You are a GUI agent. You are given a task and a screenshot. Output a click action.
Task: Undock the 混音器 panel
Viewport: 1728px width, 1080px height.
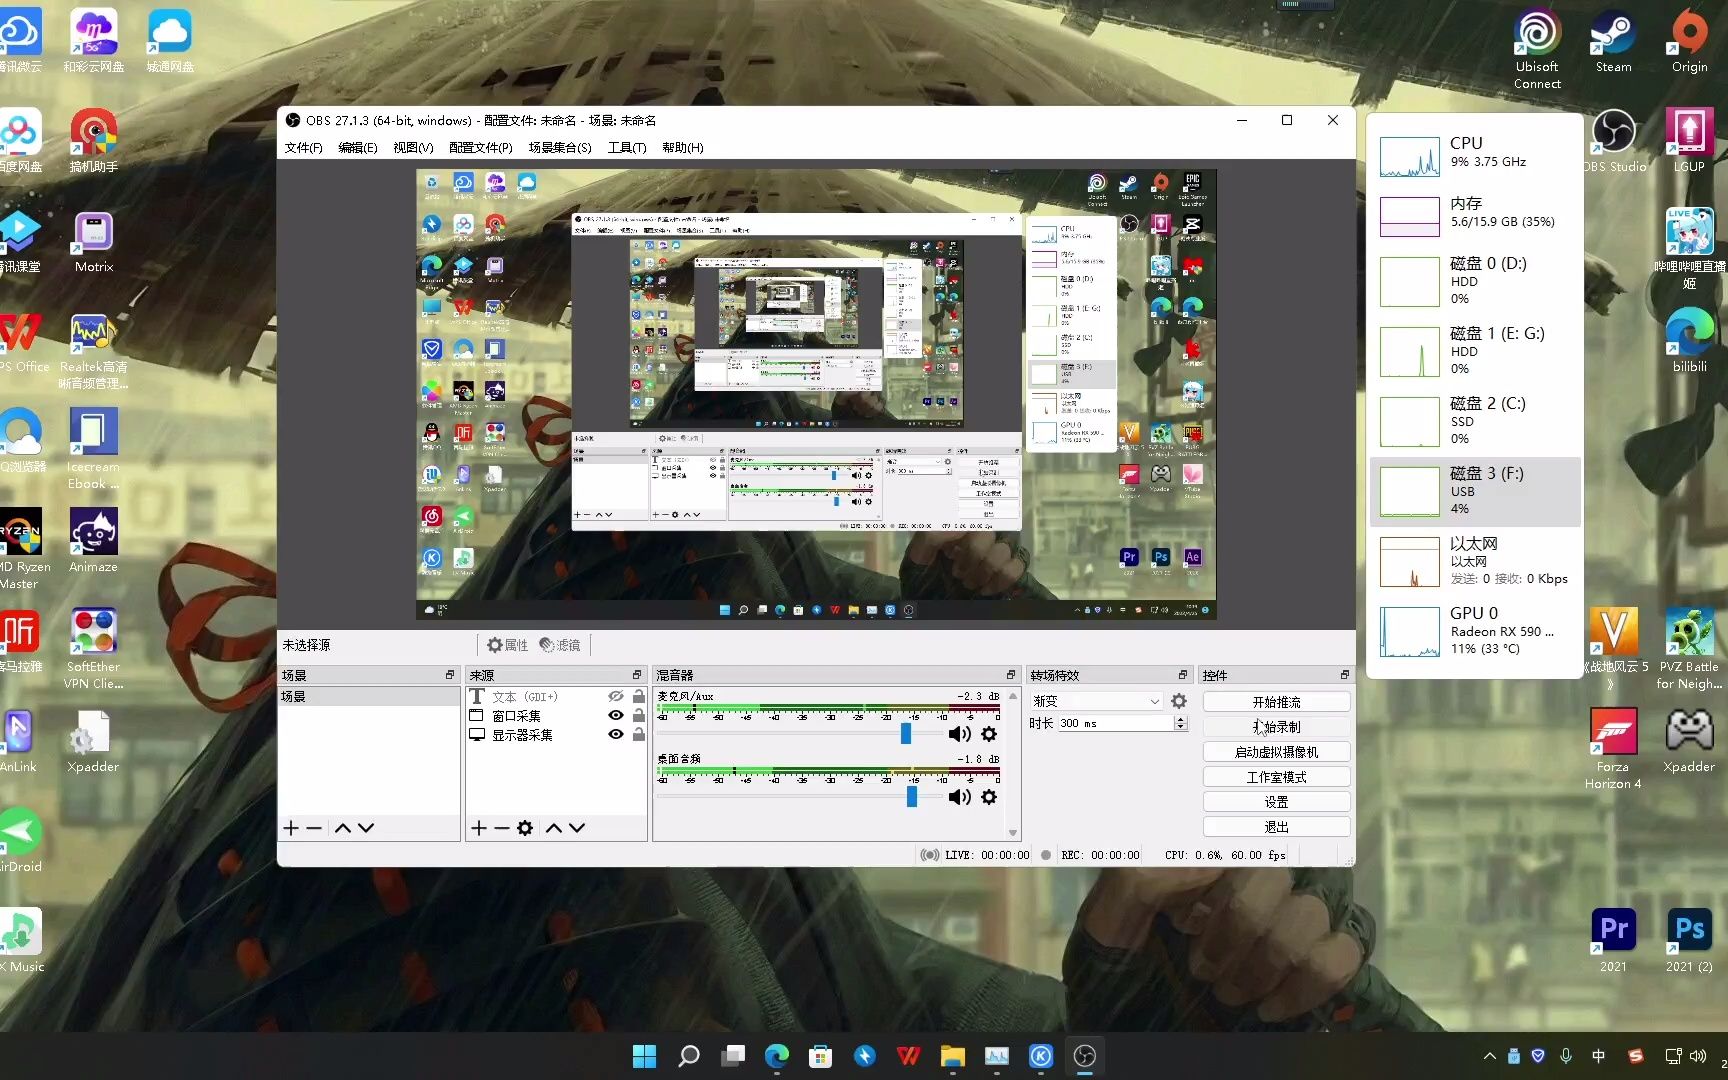coord(1011,675)
